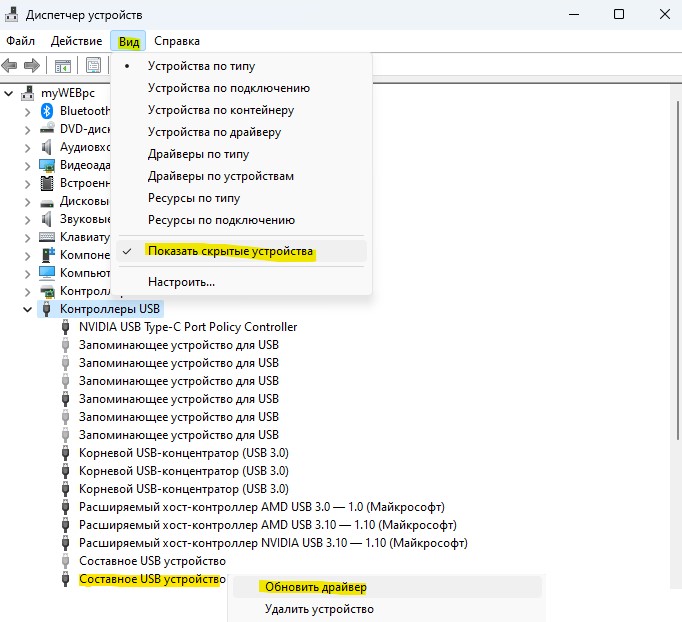Select the Контроллеры USB label
Image resolution: width=682 pixels, height=622 pixels.
pyautogui.click(x=110, y=309)
